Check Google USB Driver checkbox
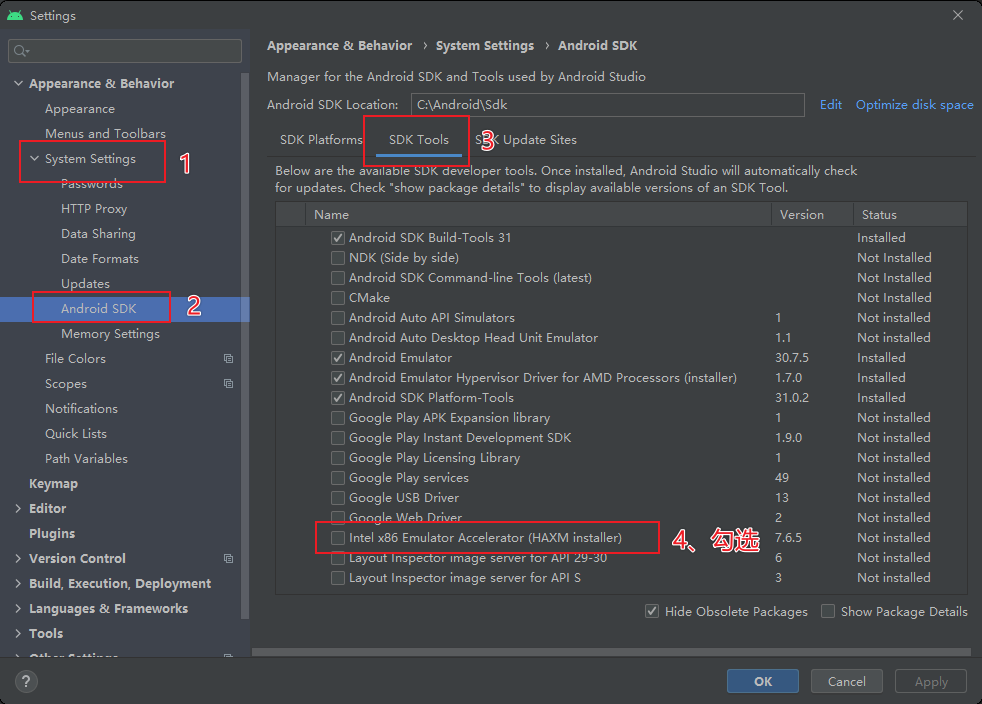The width and height of the screenshot is (982, 704). coord(338,497)
